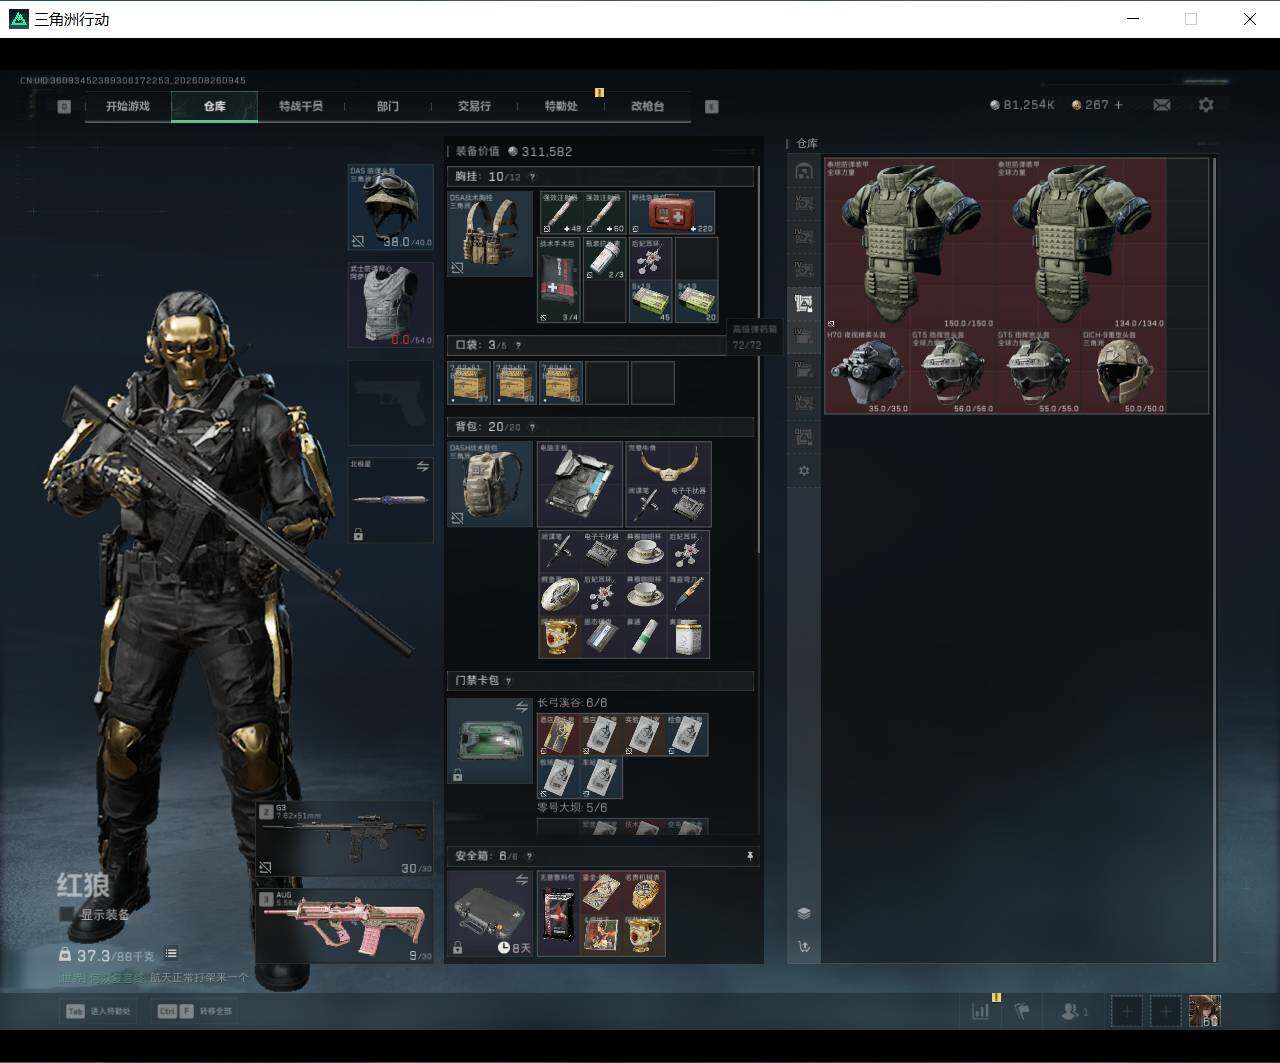
Task: Click the player avatar in bottom bar
Action: [1204, 1011]
